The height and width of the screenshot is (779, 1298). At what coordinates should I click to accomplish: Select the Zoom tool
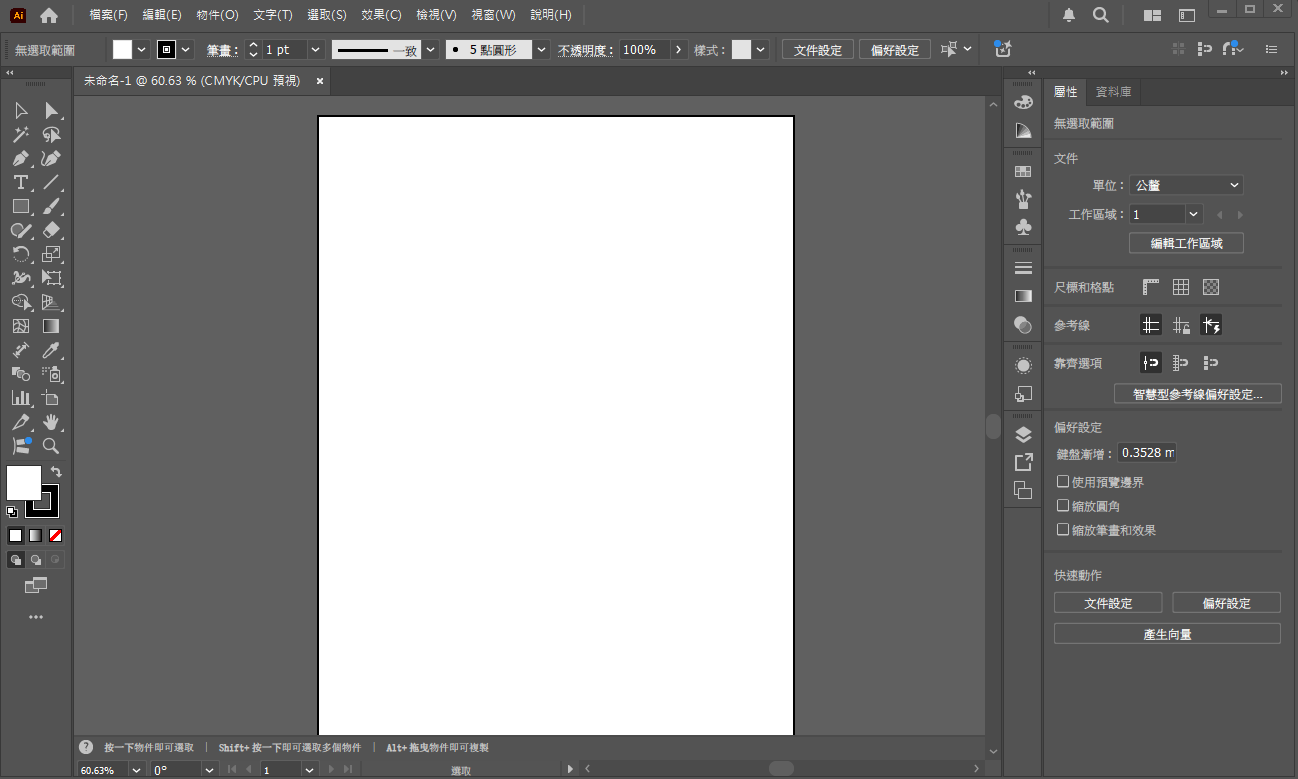[x=51, y=446]
